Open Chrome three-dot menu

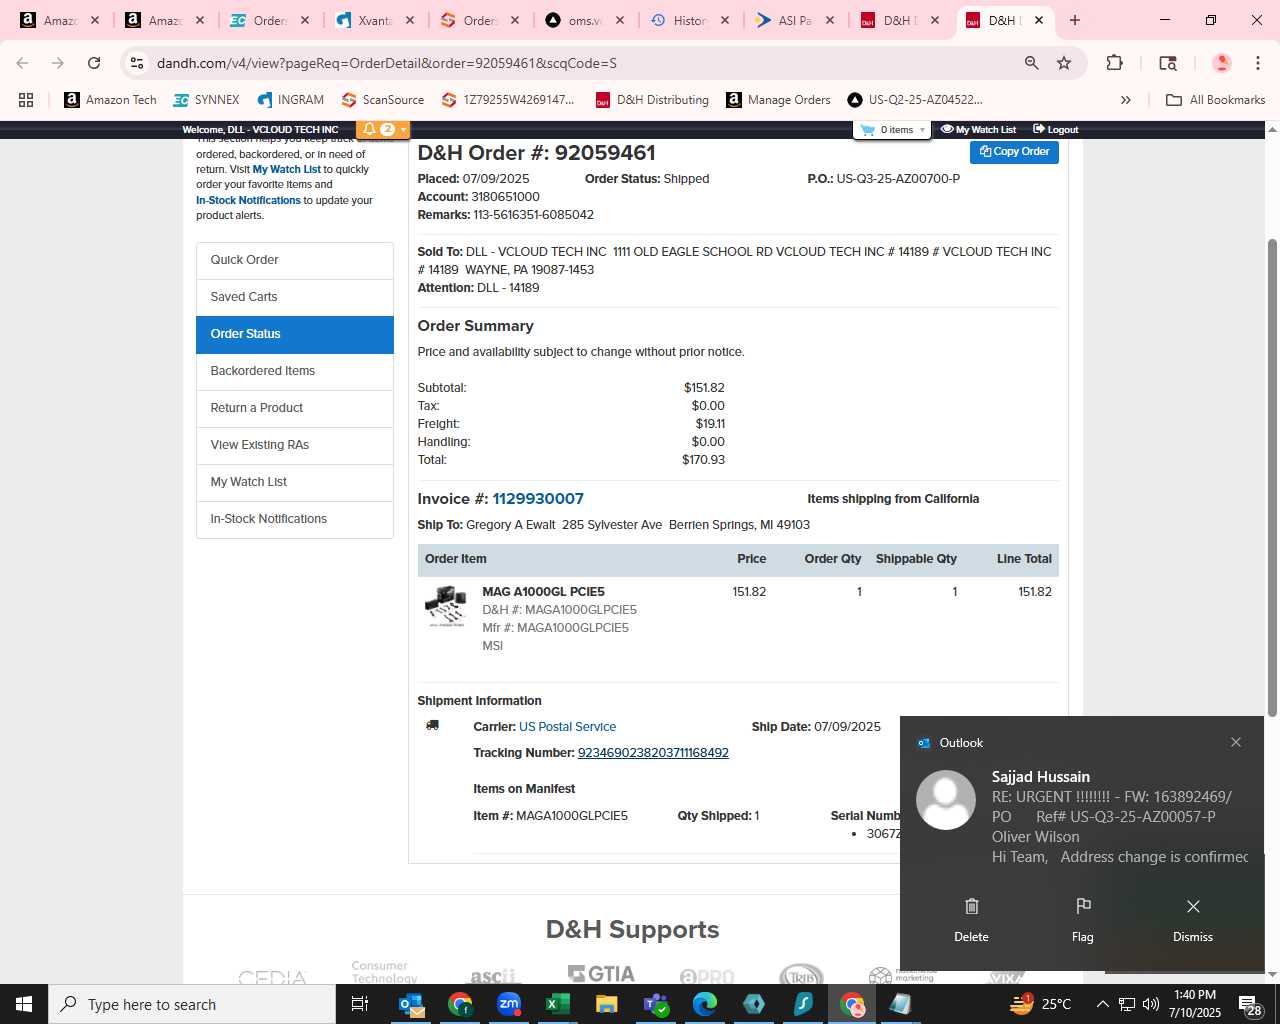(x=1257, y=63)
